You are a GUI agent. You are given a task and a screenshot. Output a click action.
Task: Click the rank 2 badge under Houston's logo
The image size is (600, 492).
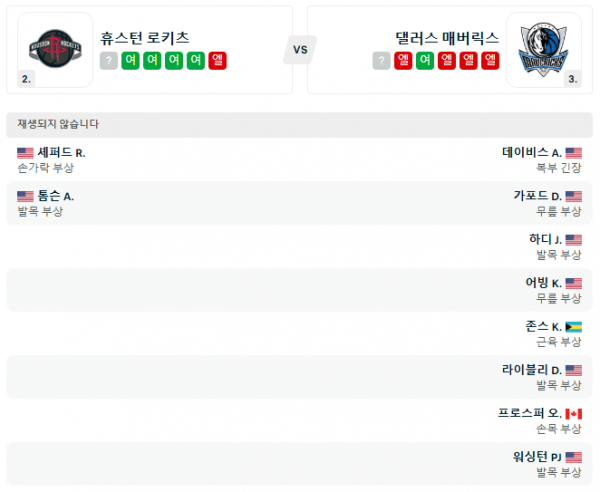pos(26,78)
